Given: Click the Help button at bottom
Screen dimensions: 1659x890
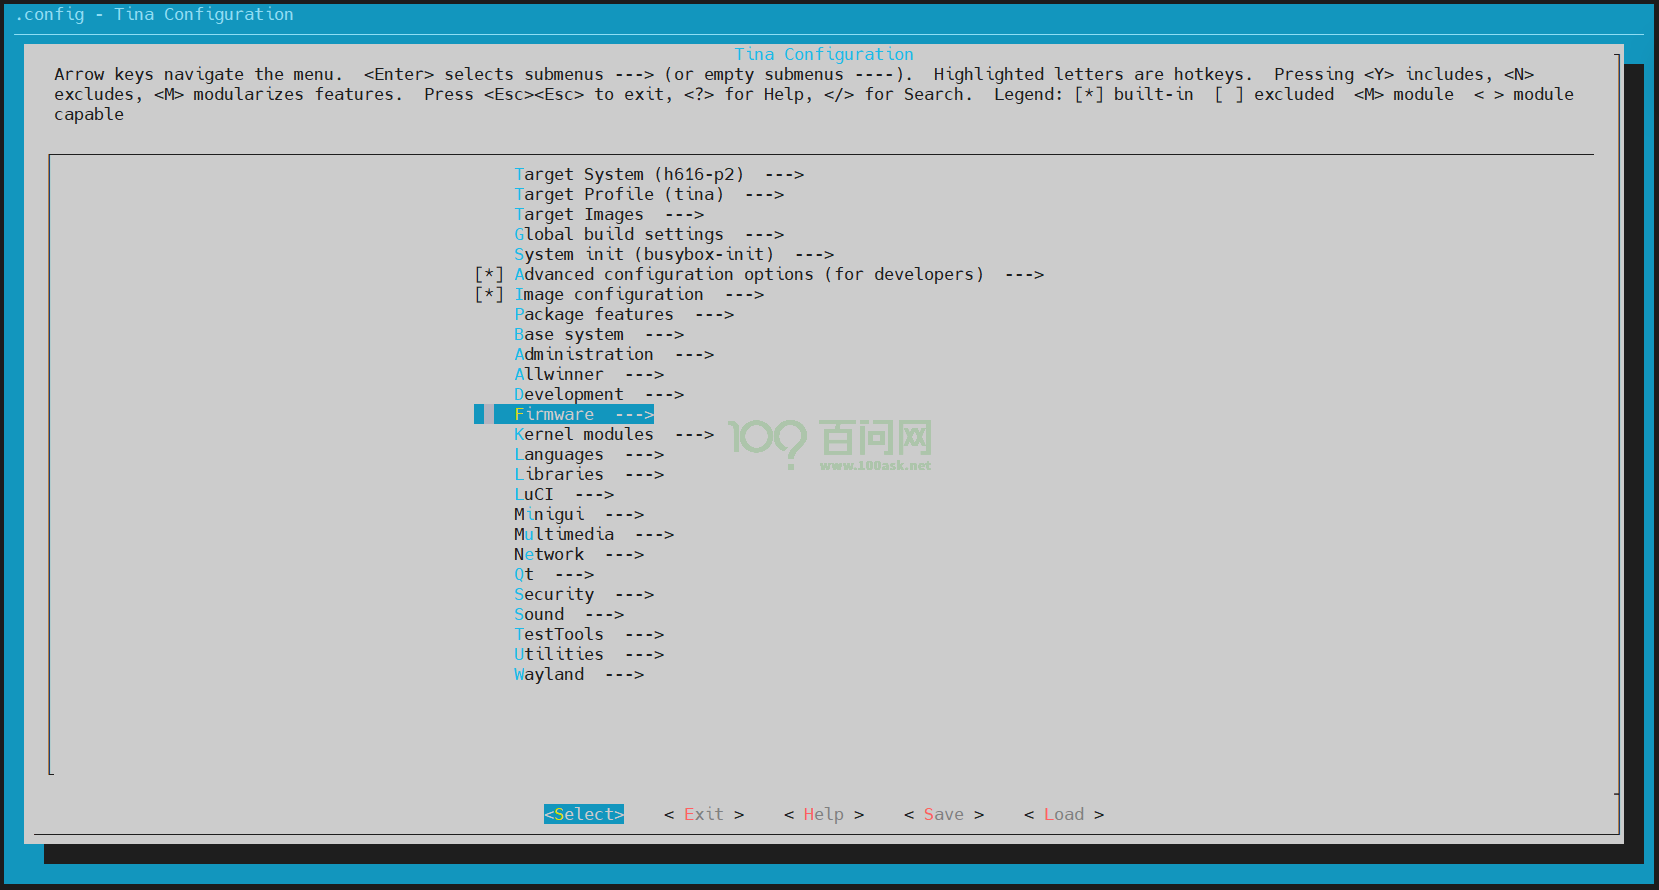Looking at the screenshot, I should 823,814.
